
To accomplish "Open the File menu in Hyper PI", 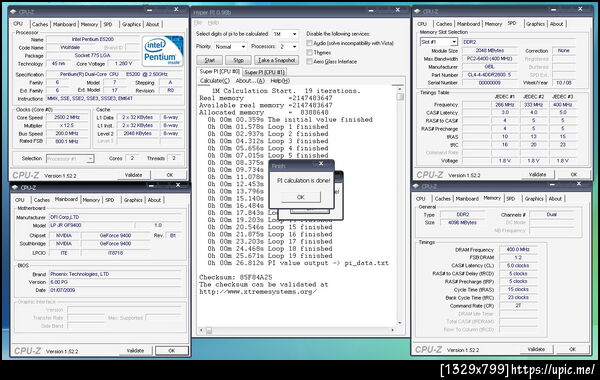I will (x=198, y=23).
